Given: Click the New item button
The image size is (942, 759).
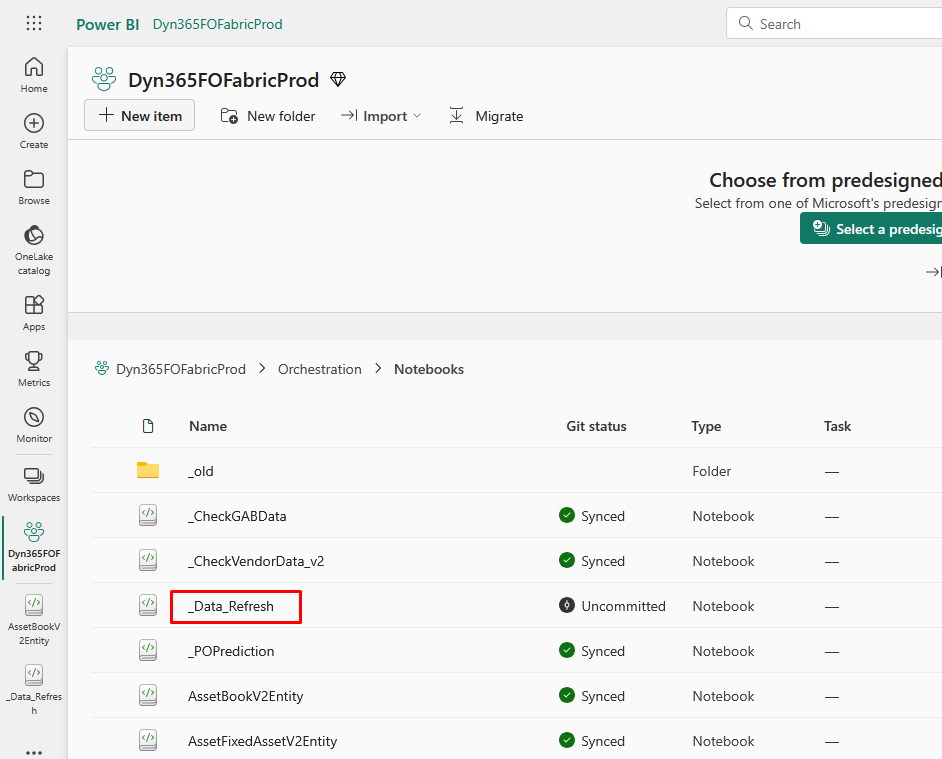Looking at the screenshot, I should tap(139, 115).
